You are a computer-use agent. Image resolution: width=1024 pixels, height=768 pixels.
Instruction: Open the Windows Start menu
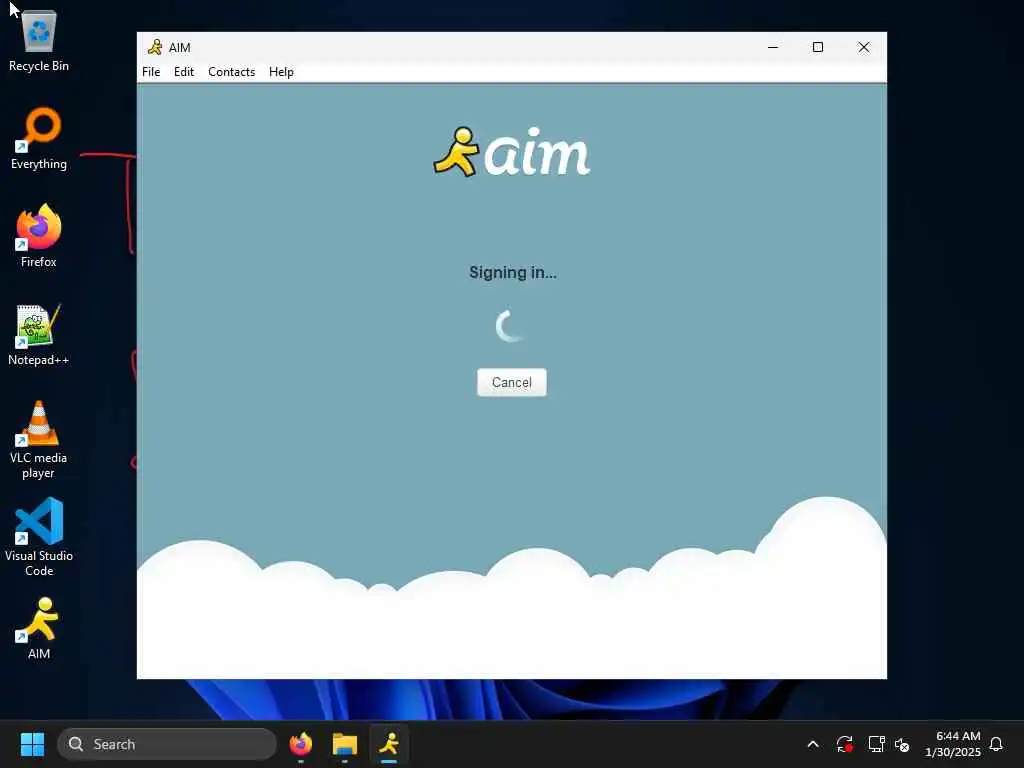click(32, 744)
